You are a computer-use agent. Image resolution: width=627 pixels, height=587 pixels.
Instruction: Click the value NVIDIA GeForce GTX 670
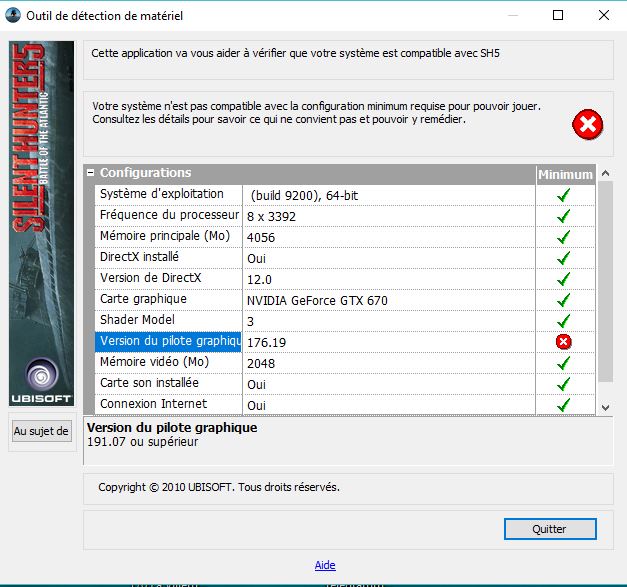317,301
